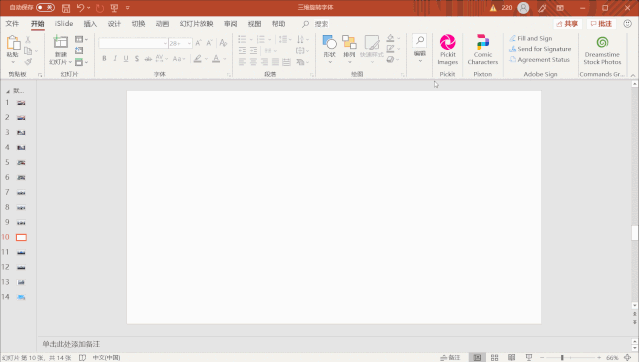
Task: Open the Undo history dropdown arrow
Action: click(x=88, y=8)
